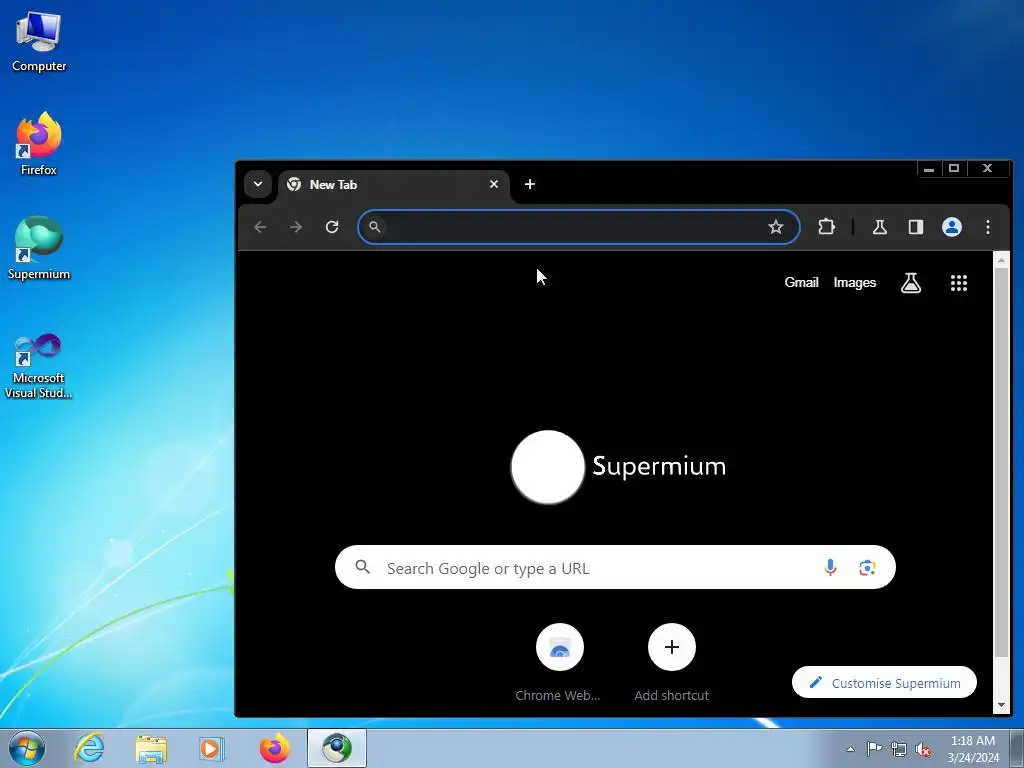The width and height of the screenshot is (1024, 768).
Task: Close the New Tab tab
Action: pos(494,184)
